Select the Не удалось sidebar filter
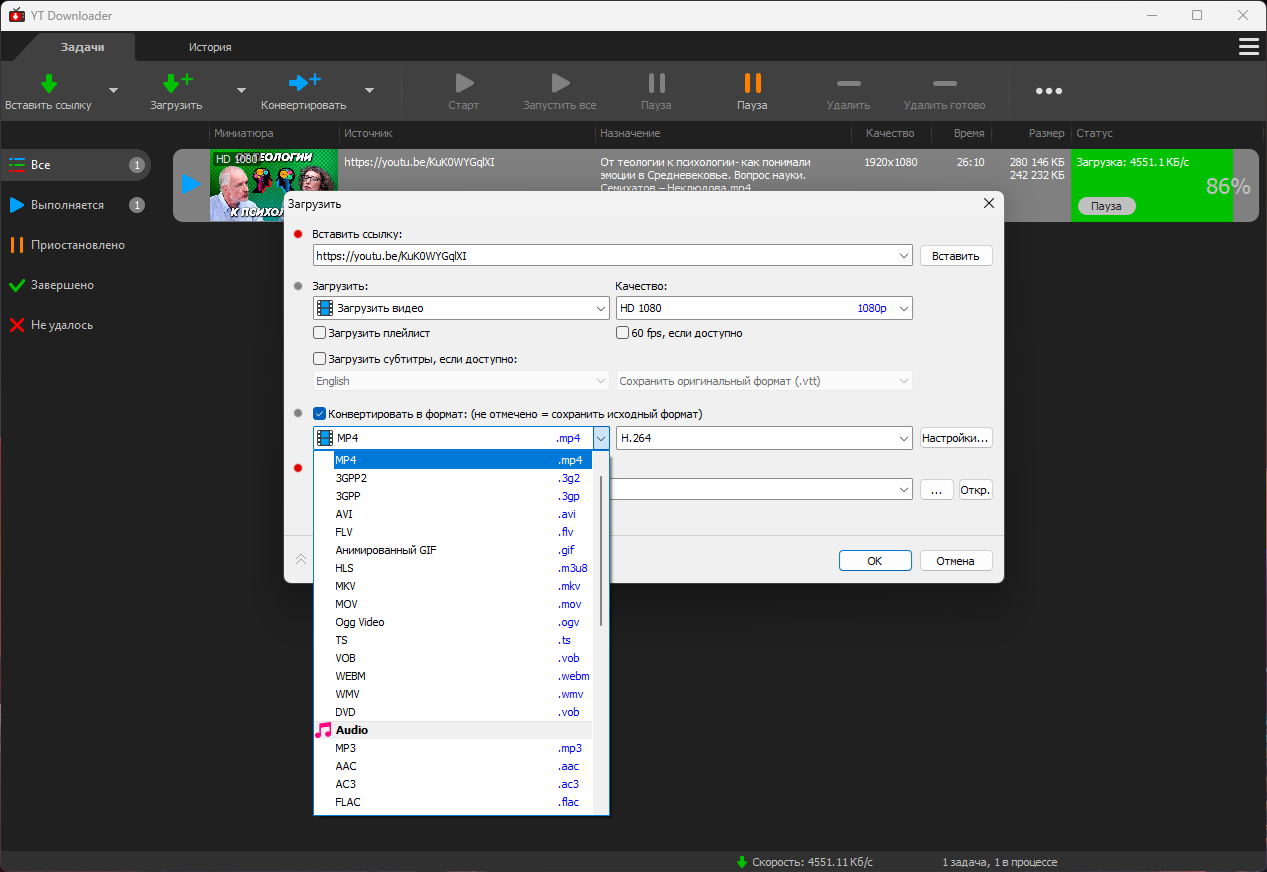Image resolution: width=1267 pixels, height=872 pixels. click(76, 325)
